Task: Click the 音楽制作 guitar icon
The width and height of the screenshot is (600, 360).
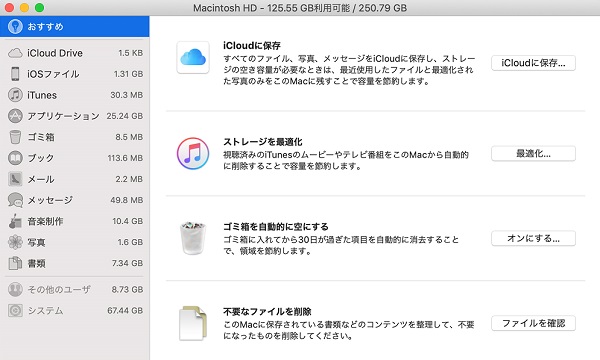Action: [x=15, y=221]
